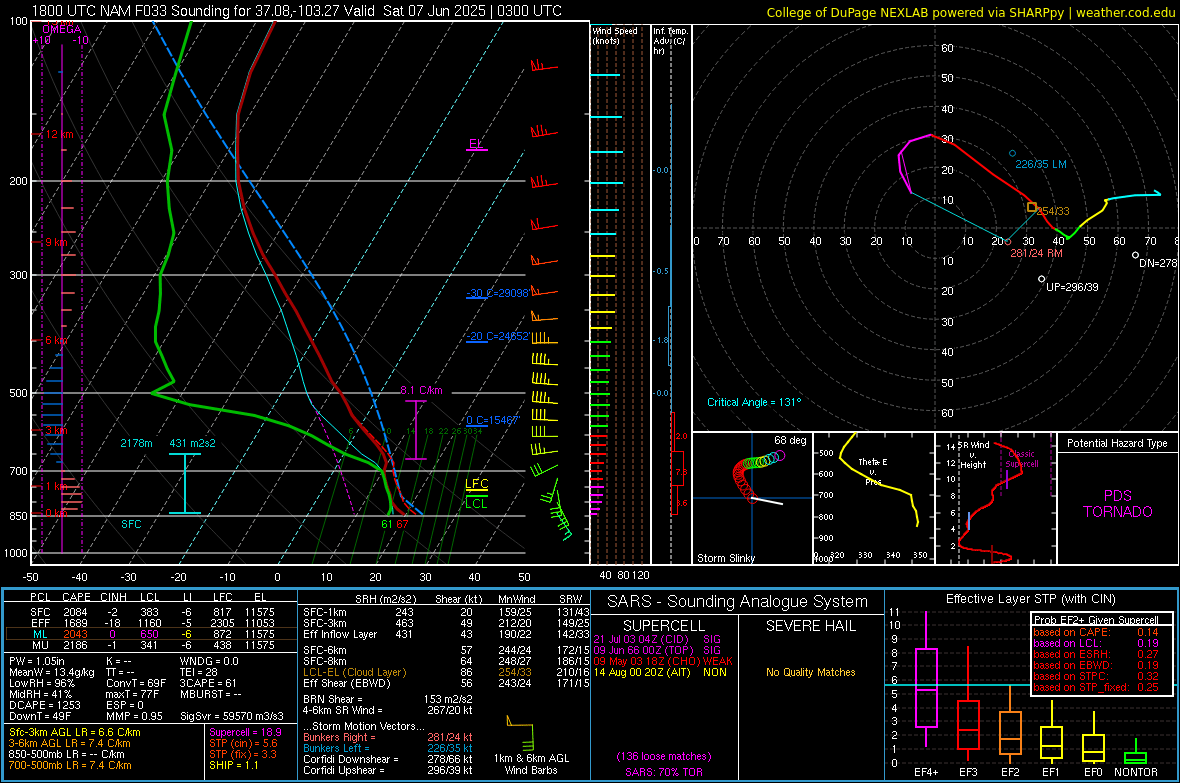Click the Bunkers Right = storm motion row
Viewport: 1180px width, 783px height.
388,738
